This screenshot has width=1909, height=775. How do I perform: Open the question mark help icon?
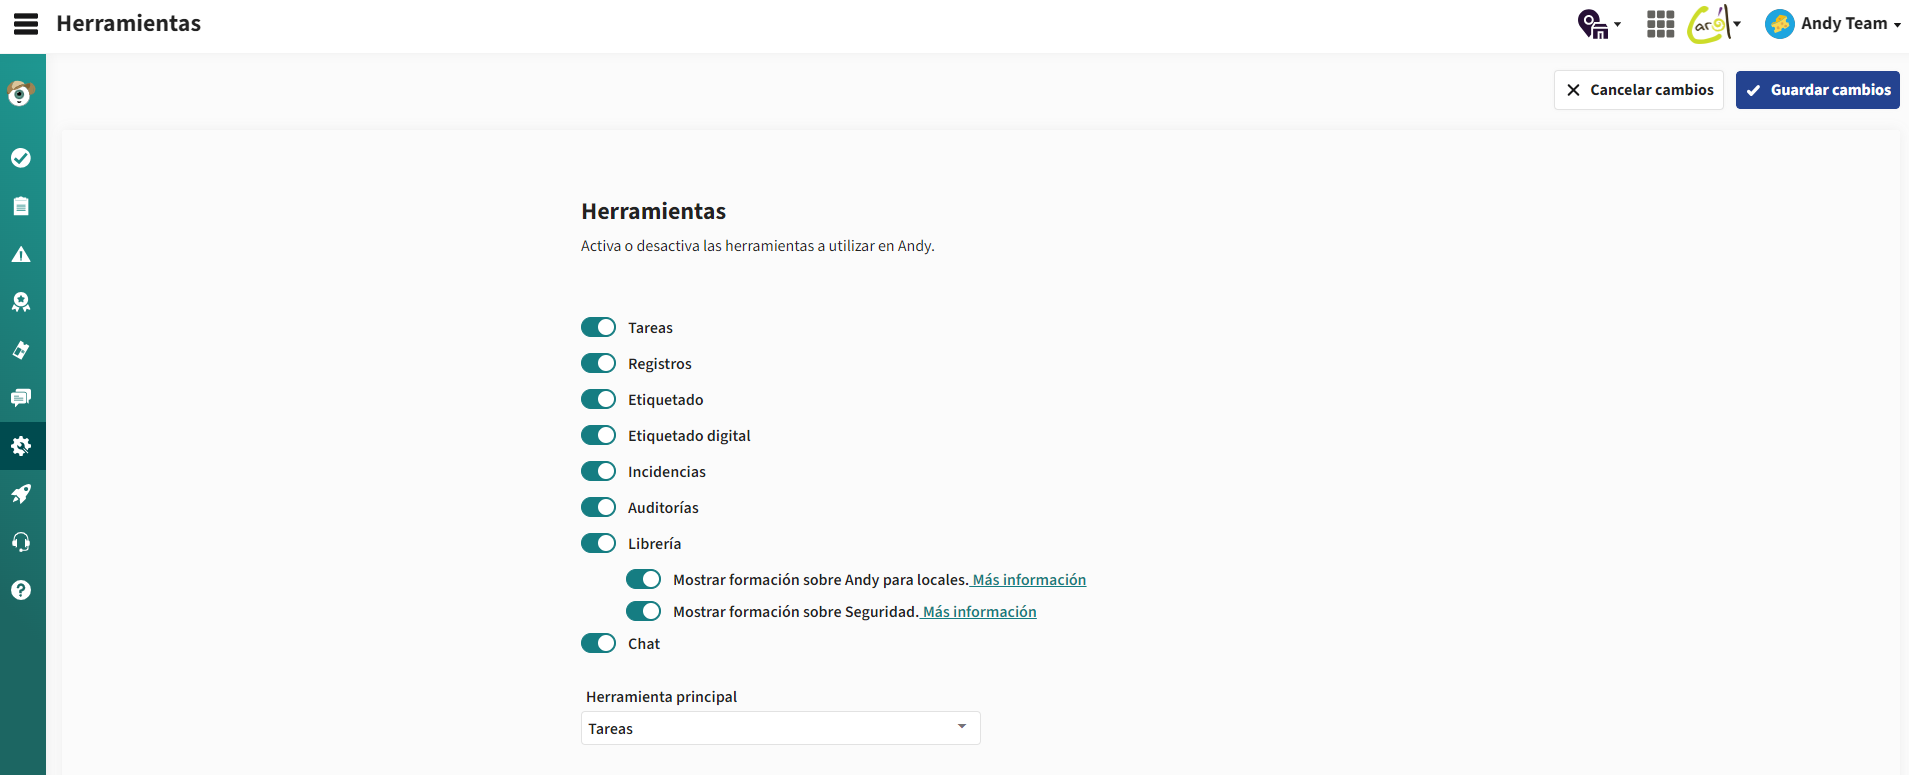click(x=21, y=590)
